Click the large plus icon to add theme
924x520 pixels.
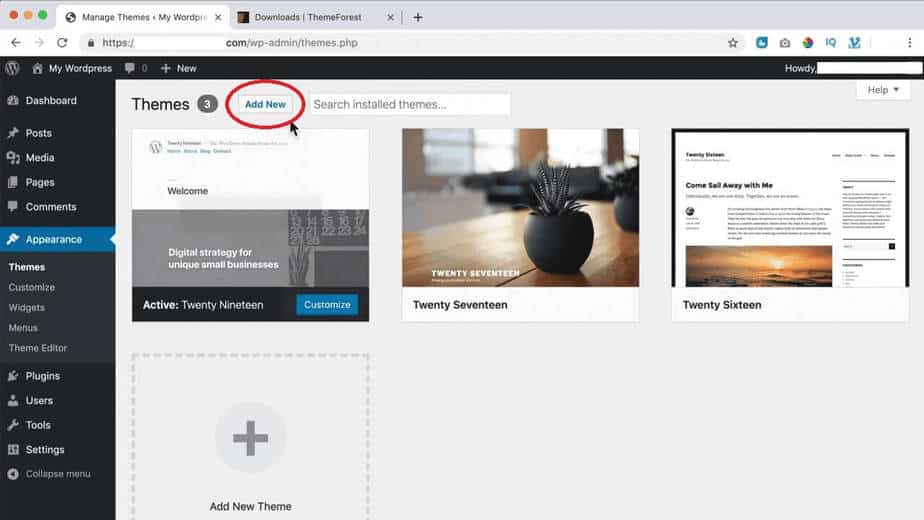[250, 438]
